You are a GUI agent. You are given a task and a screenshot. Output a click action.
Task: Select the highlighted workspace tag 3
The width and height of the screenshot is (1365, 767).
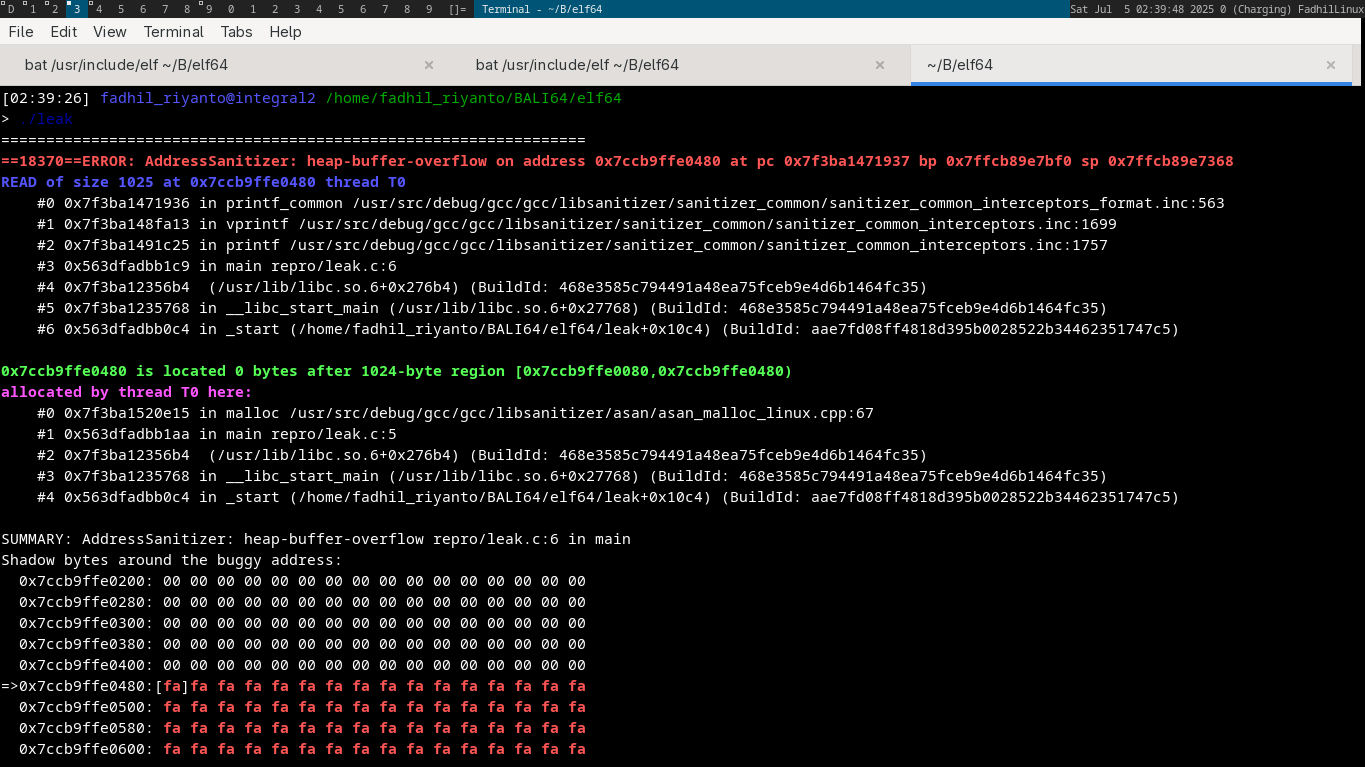[77, 9]
